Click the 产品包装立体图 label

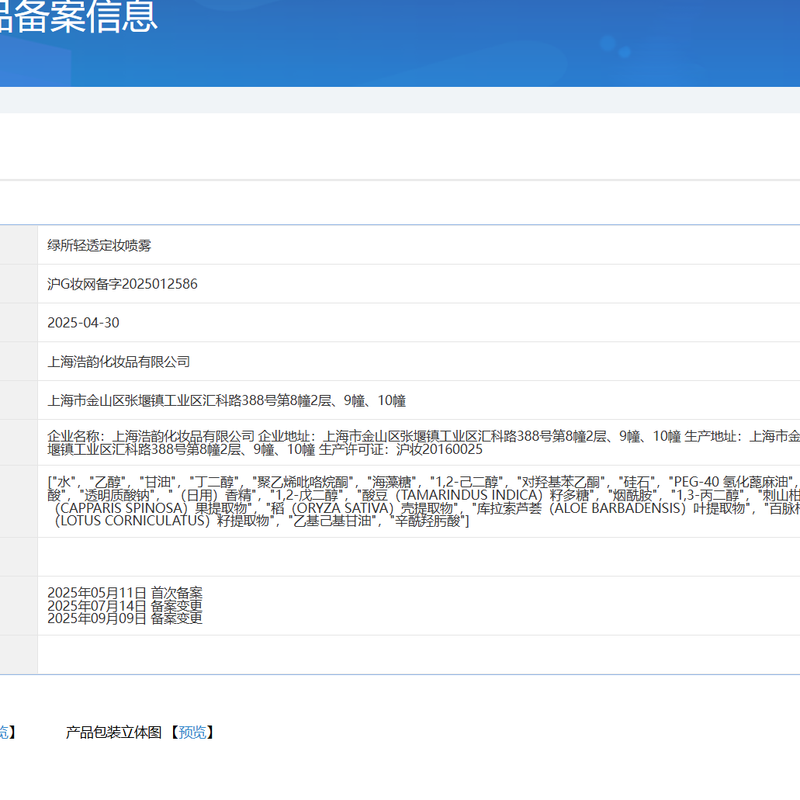coord(113,733)
